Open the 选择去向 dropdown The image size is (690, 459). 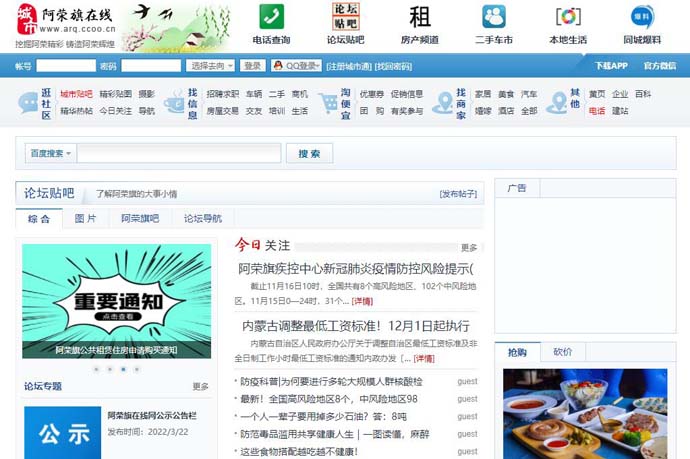[210, 66]
